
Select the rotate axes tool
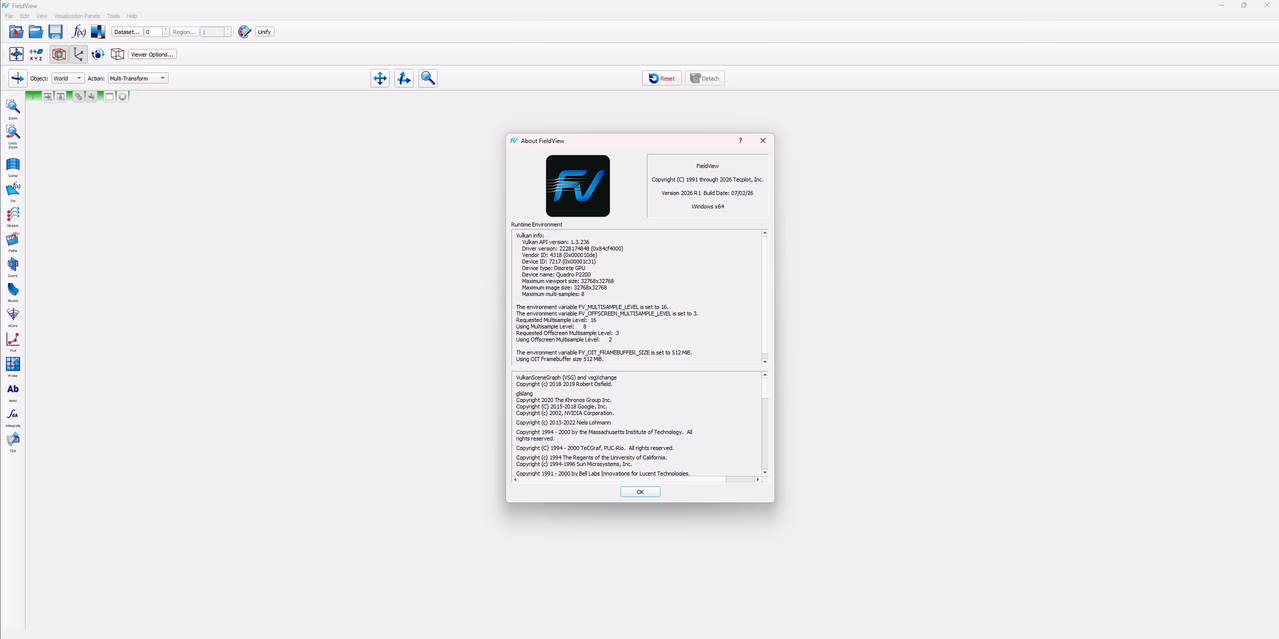coord(404,78)
